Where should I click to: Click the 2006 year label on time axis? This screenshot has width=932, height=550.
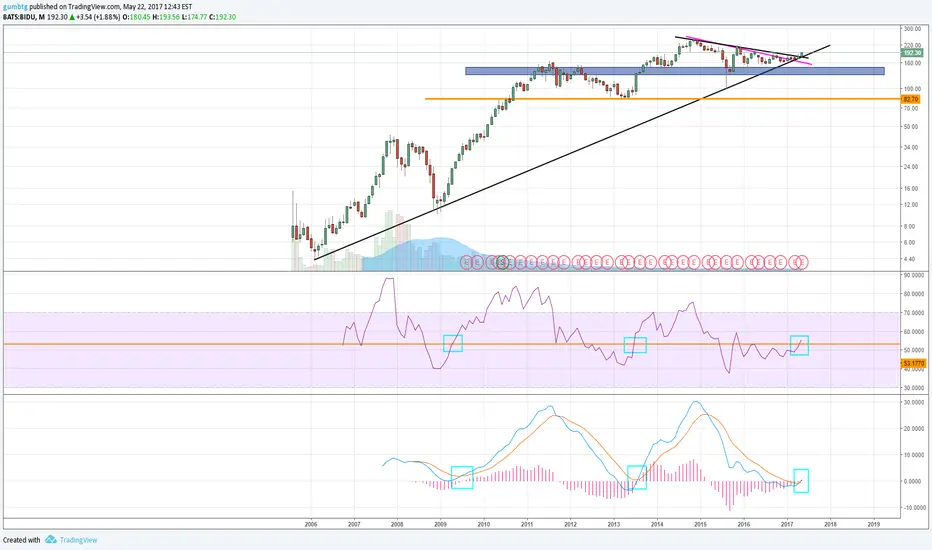click(x=311, y=524)
